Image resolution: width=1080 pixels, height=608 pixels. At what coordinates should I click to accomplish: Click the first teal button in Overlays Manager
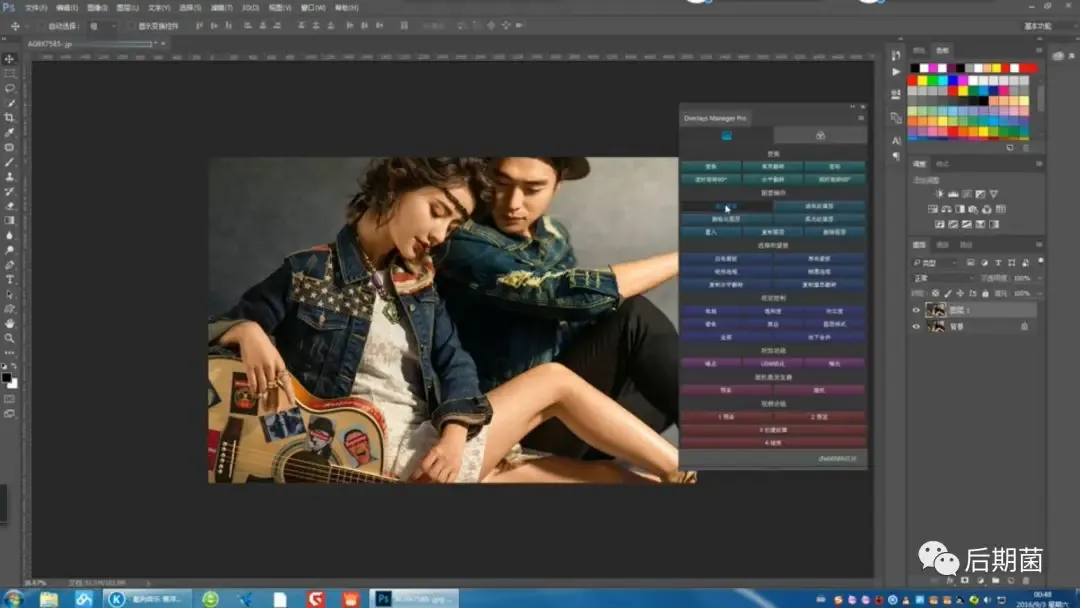[711, 166]
